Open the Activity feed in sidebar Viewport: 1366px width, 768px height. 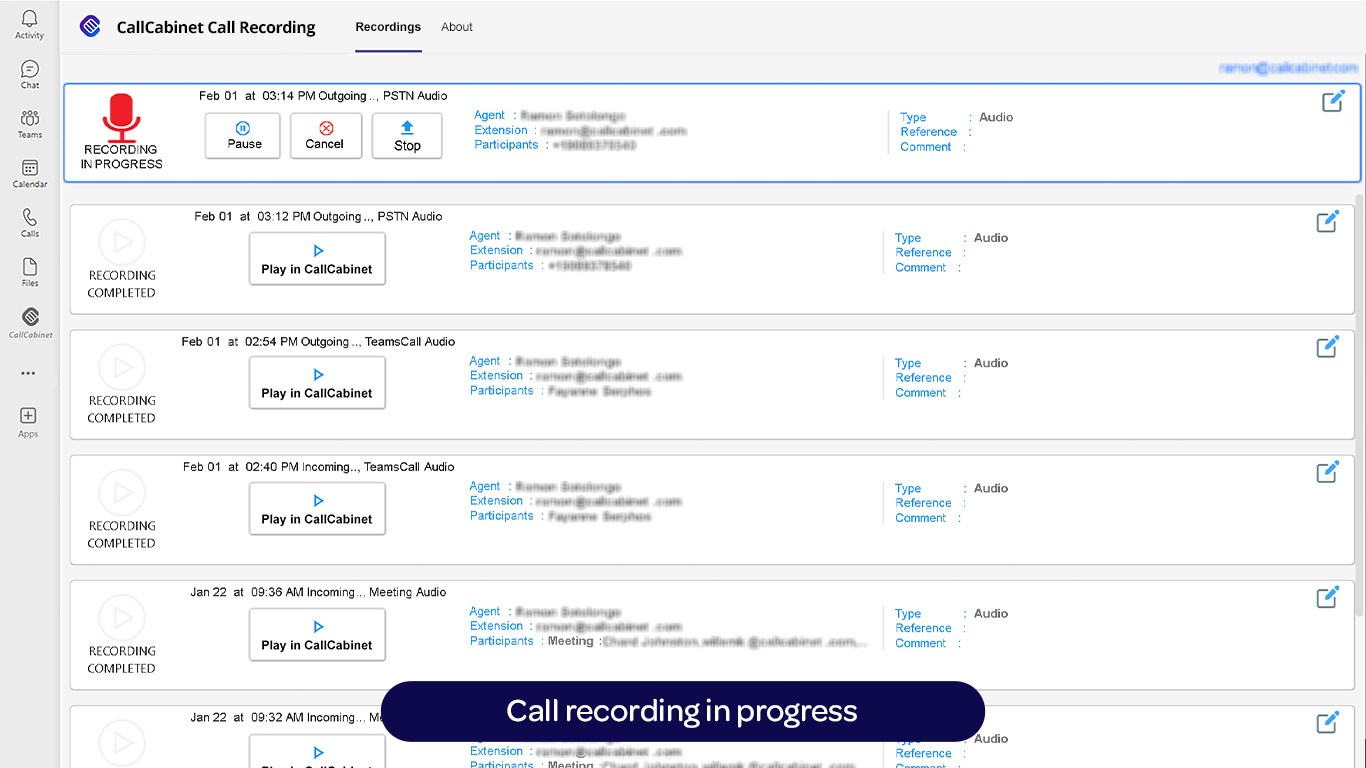click(29, 25)
